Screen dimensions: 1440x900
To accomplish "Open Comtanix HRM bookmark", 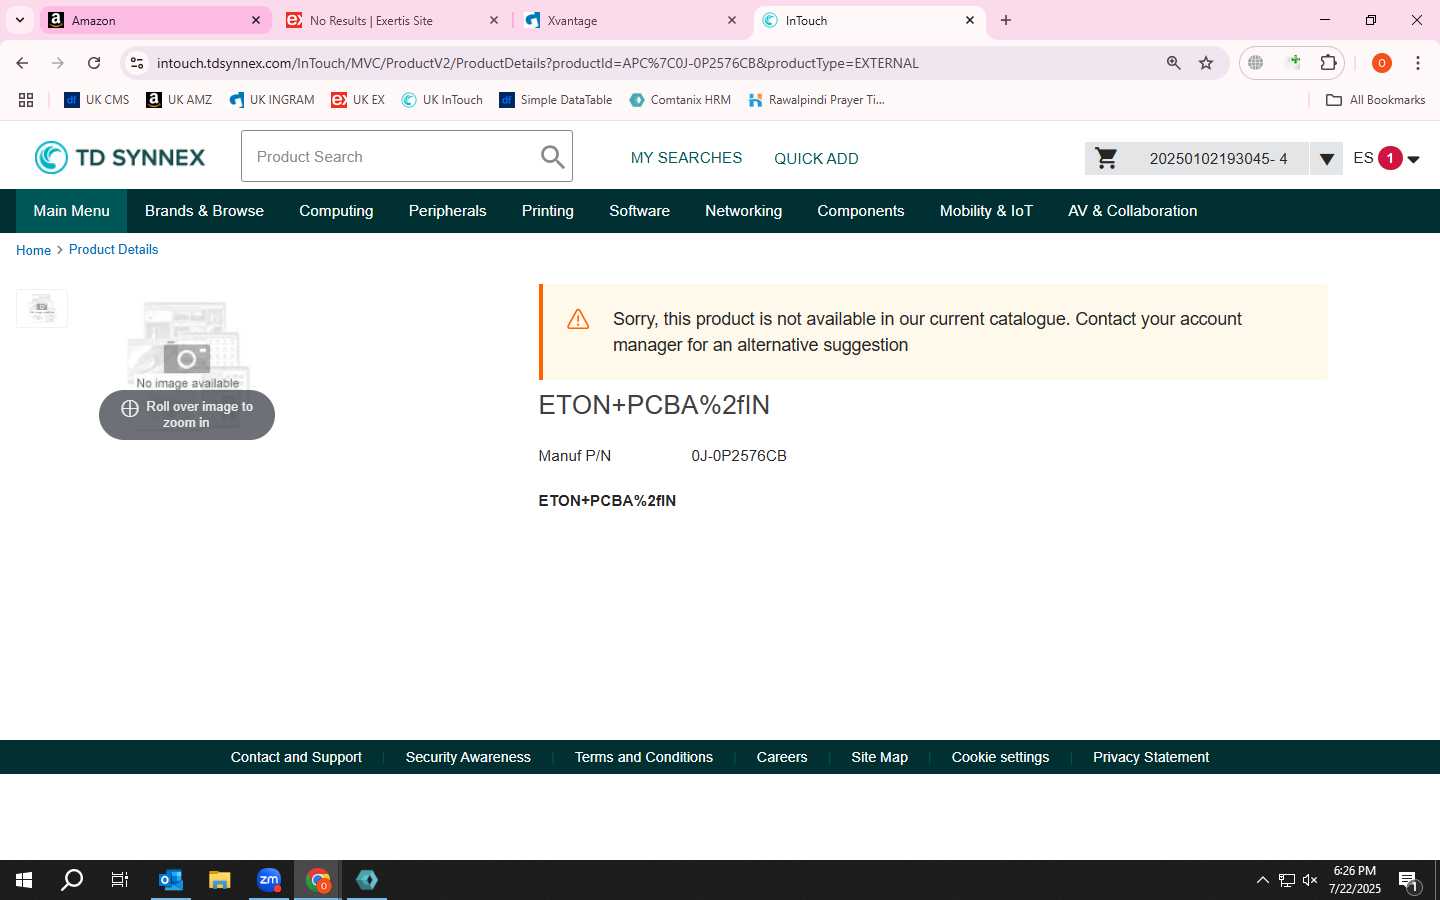I will (680, 100).
